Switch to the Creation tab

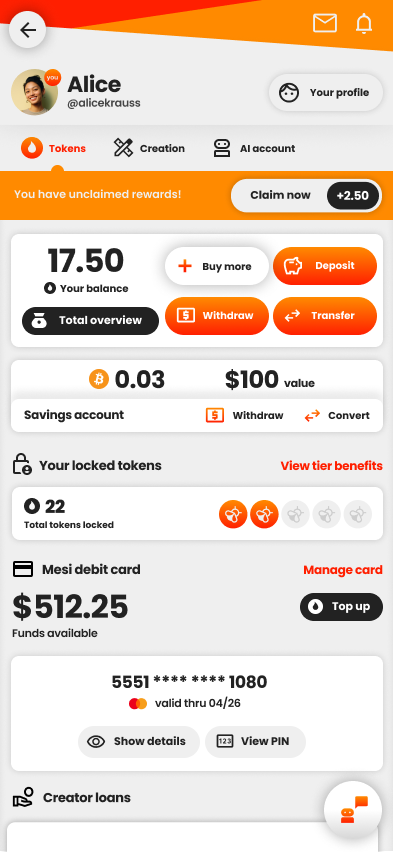[x=149, y=148]
